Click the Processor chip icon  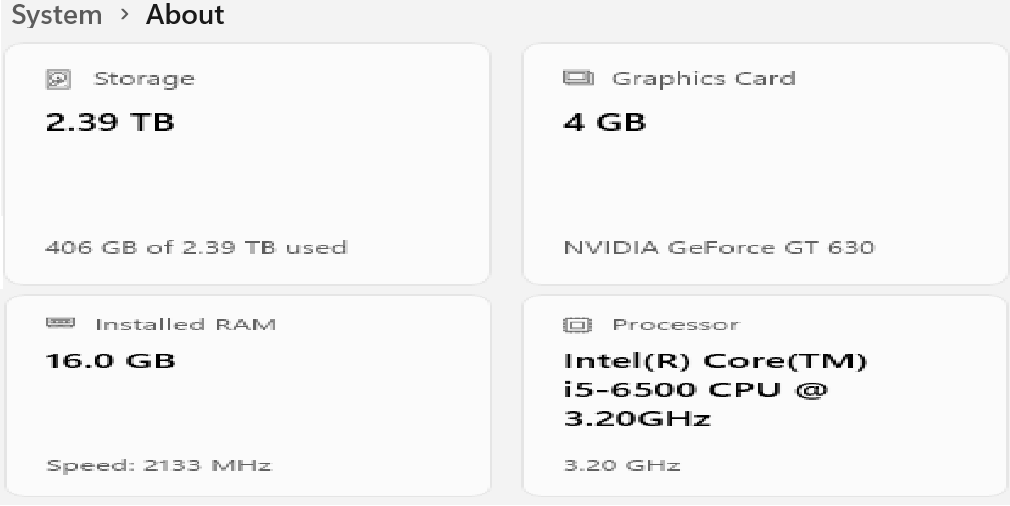(578, 325)
